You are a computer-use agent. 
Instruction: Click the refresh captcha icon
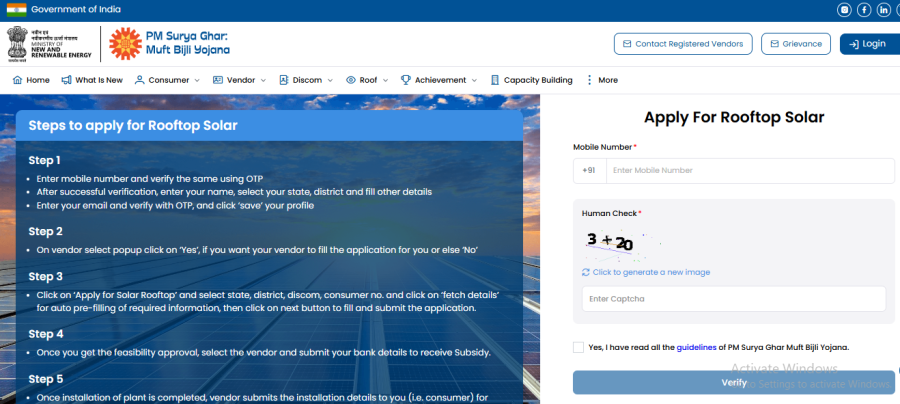pos(585,272)
